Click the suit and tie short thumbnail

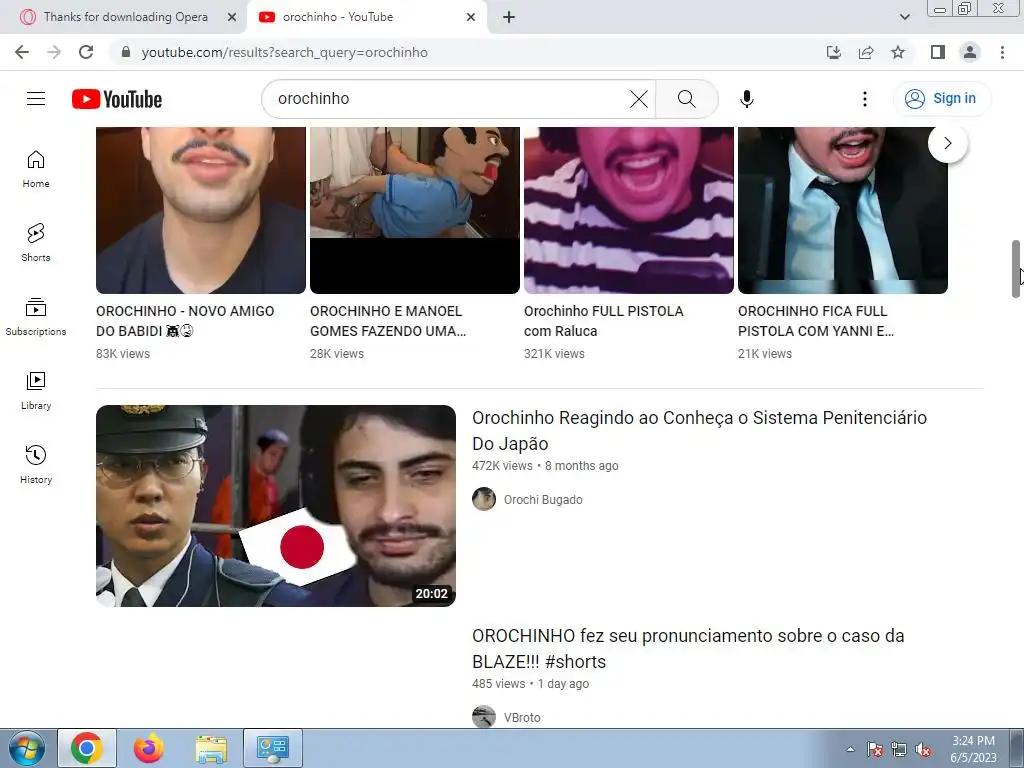(x=842, y=210)
